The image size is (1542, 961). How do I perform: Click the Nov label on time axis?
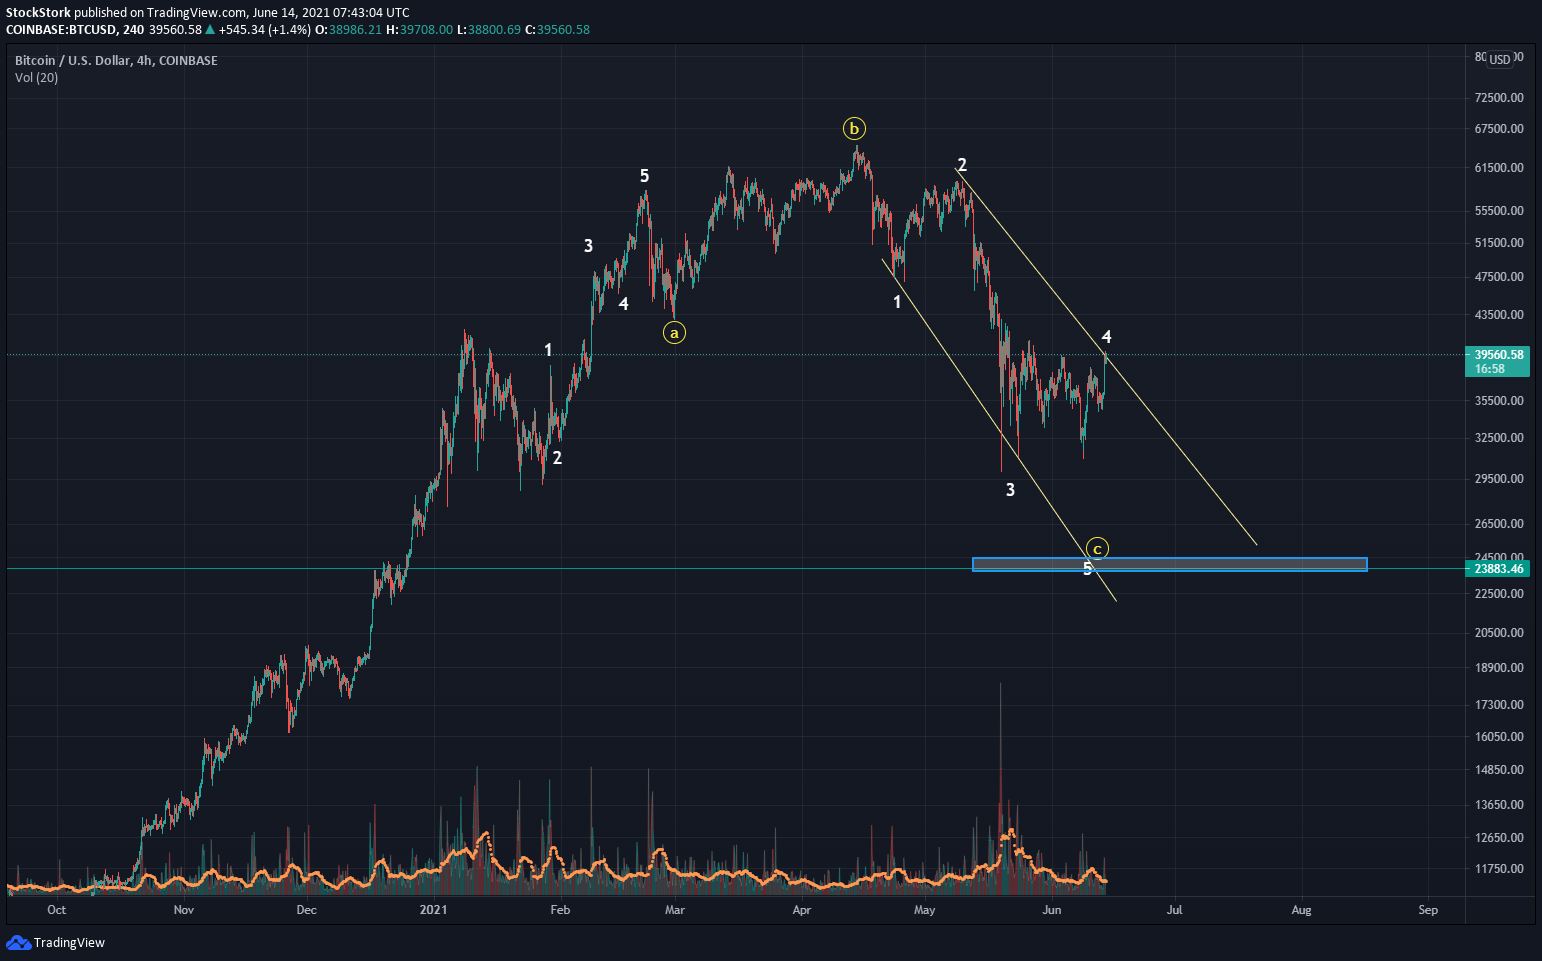(183, 910)
